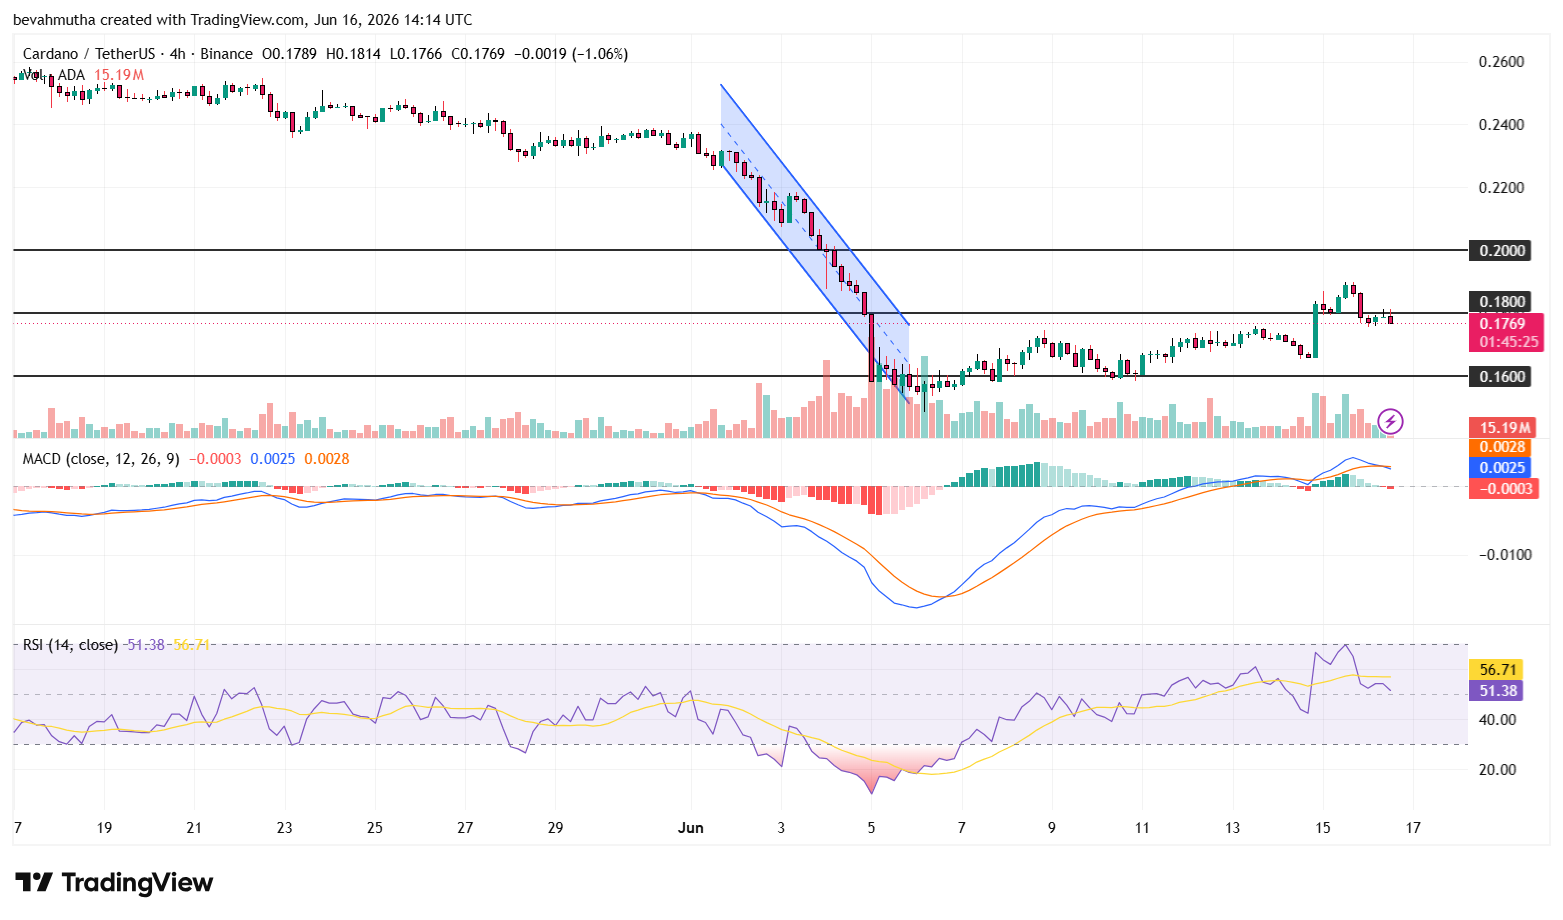Click the yellow RSI MA label 56.71
Image resolution: width=1563 pixels, height=920 pixels.
[x=1497, y=670]
